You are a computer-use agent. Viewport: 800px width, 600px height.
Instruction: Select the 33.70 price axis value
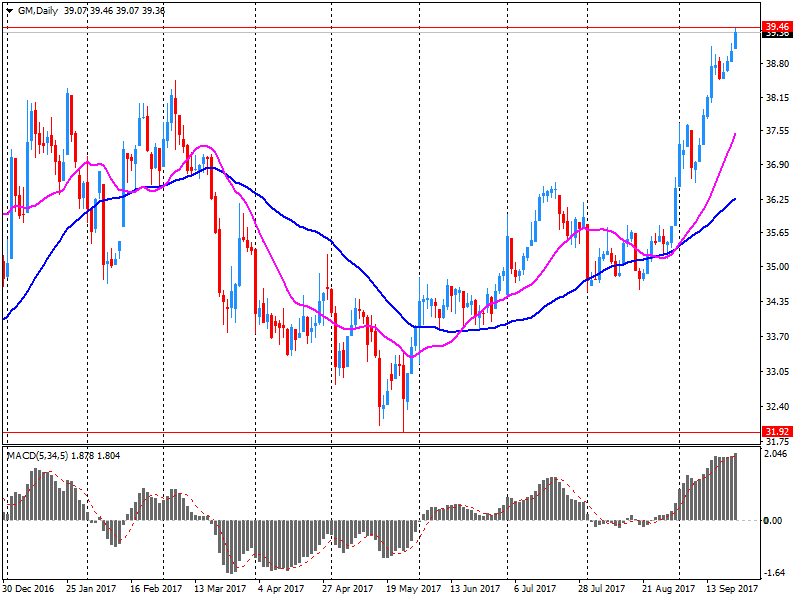point(778,337)
